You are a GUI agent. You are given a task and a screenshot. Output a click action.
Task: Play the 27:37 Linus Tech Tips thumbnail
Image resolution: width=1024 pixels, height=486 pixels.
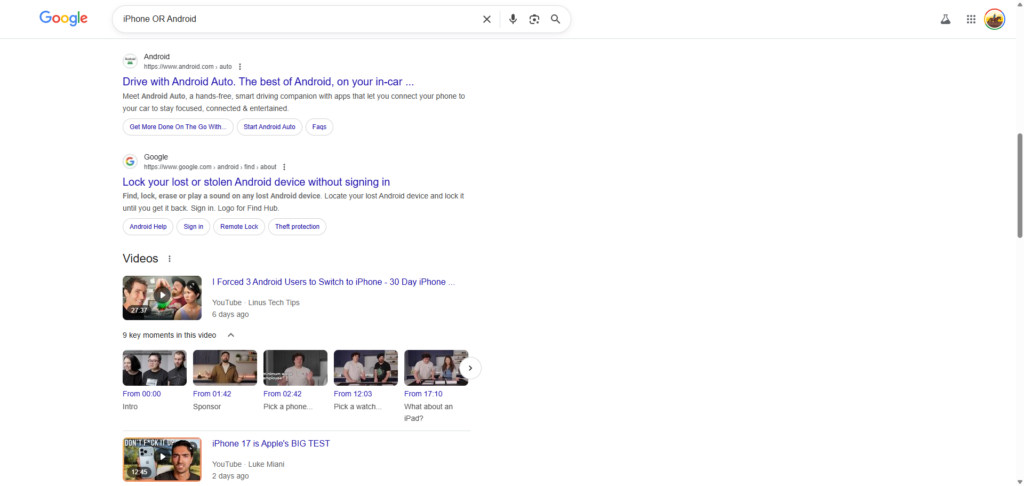click(162, 298)
